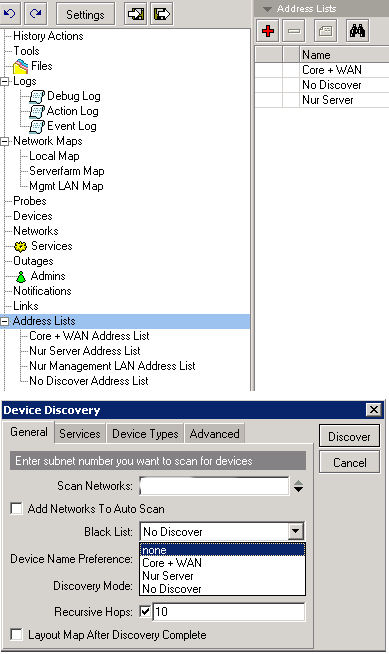Click the Action Log scroll icon
This screenshot has width=389, height=654.
37,111
